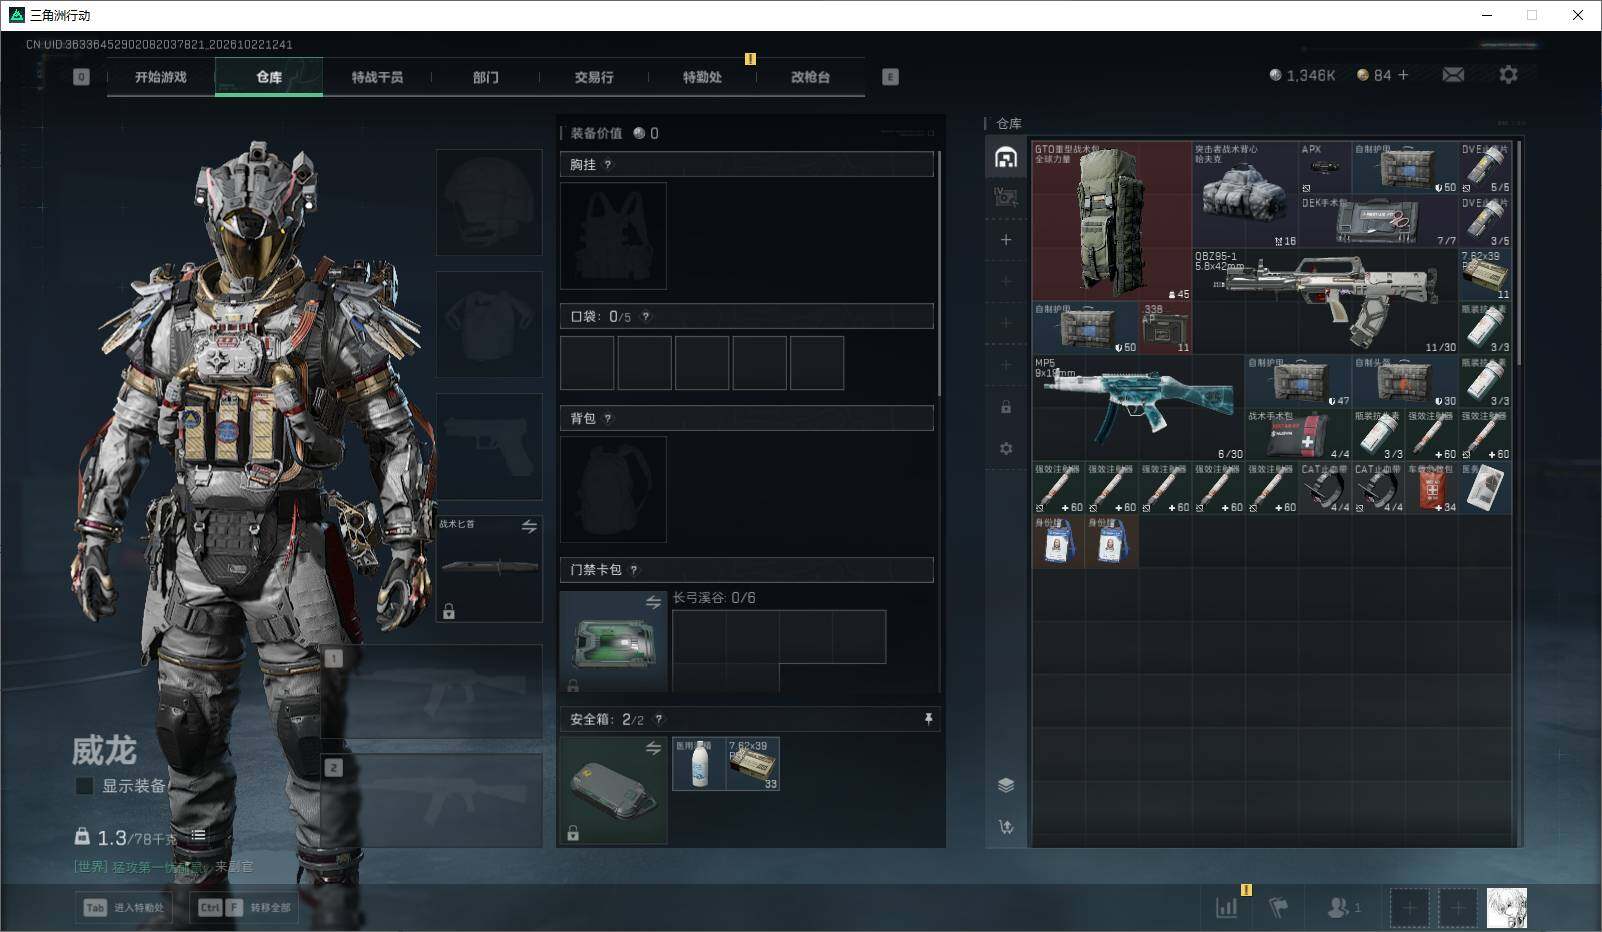The height and width of the screenshot is (932, 1602).
Task: Expand the weight details list icon
Action: [x=198, y=835]
